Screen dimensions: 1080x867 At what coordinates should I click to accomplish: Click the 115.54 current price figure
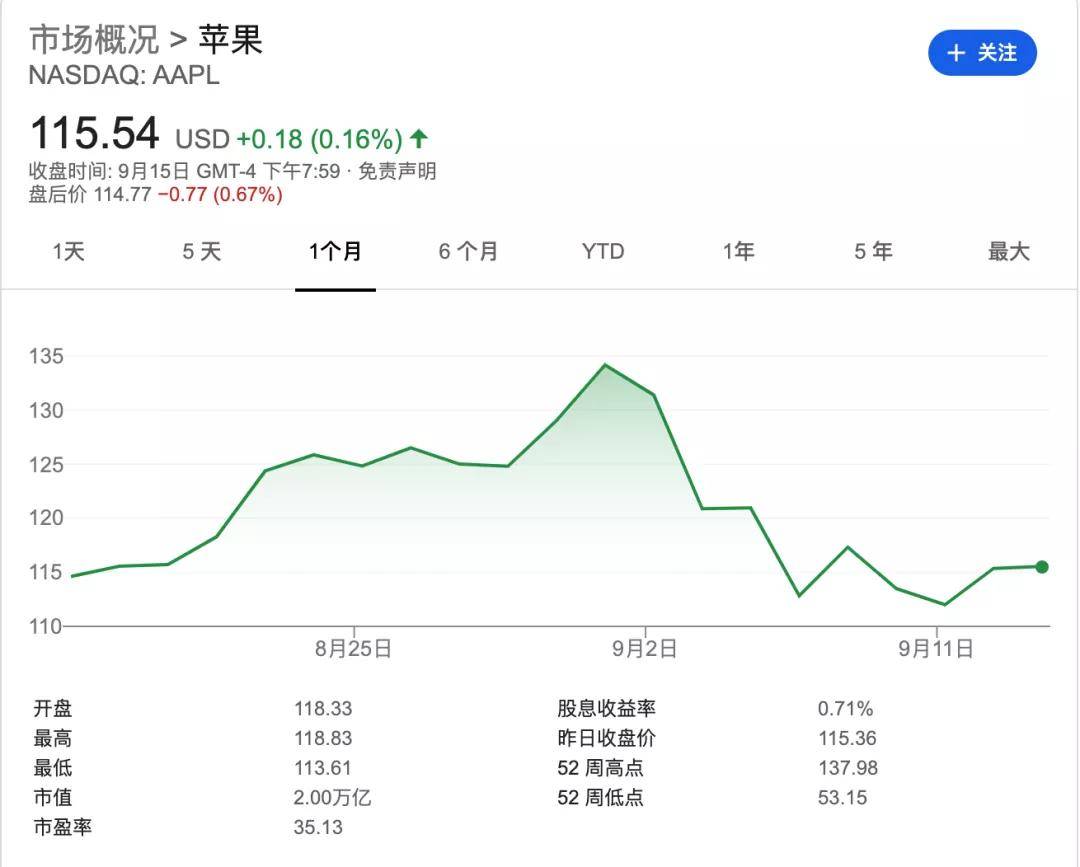tap(94, 134)
